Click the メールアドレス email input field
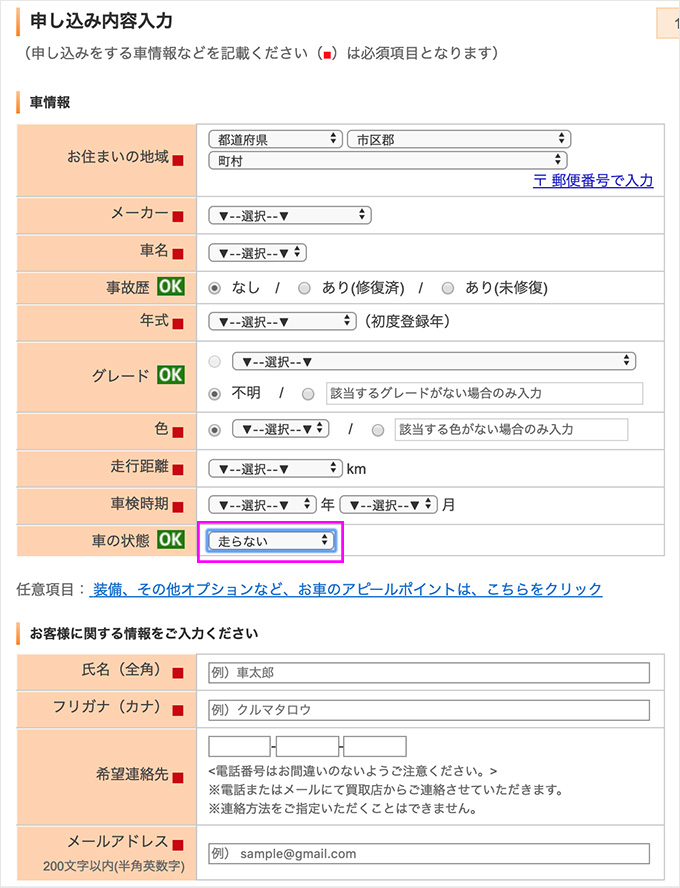This screenshot has width=680, height=888. click(x=428, y=854)
